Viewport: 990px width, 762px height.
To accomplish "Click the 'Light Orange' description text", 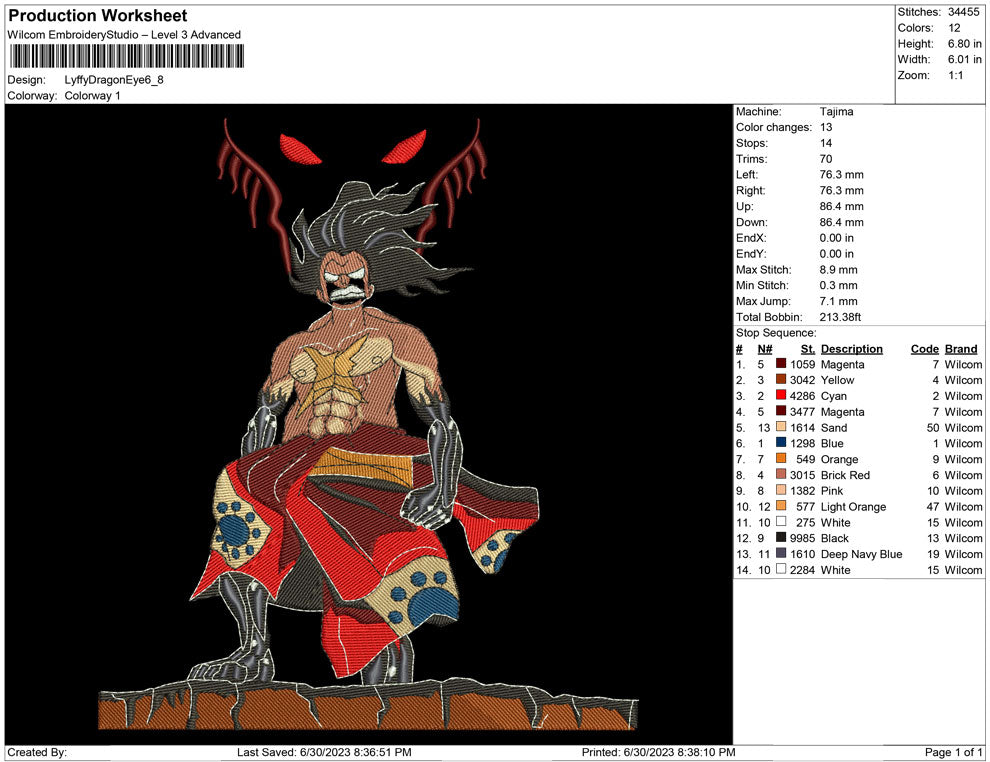I will tap(853, 506).
